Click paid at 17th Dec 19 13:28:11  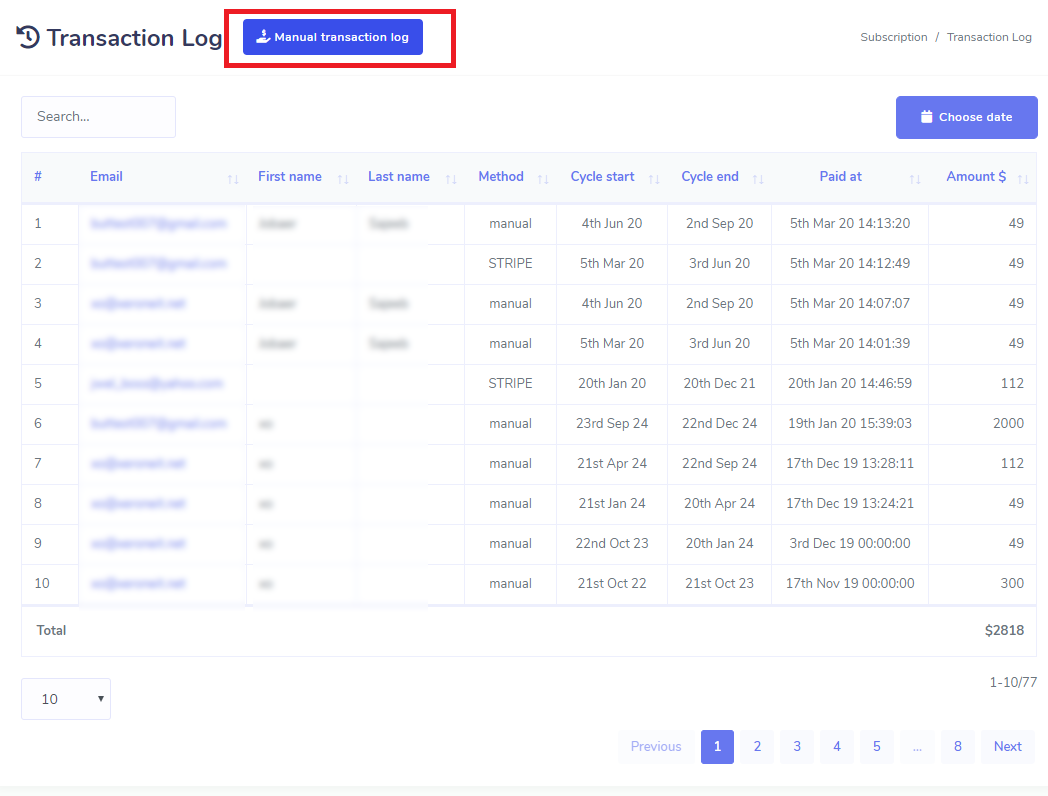pos(849,463)
